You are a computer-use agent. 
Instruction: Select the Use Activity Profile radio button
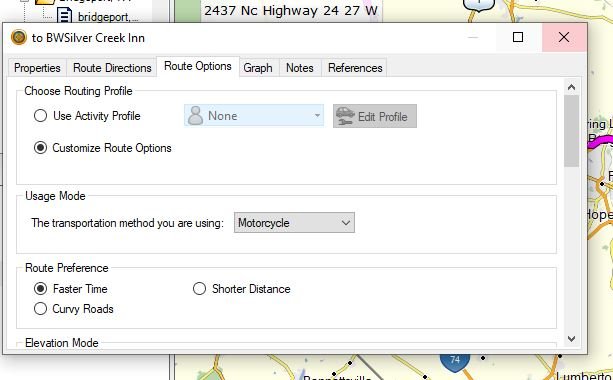coord(40,116)
